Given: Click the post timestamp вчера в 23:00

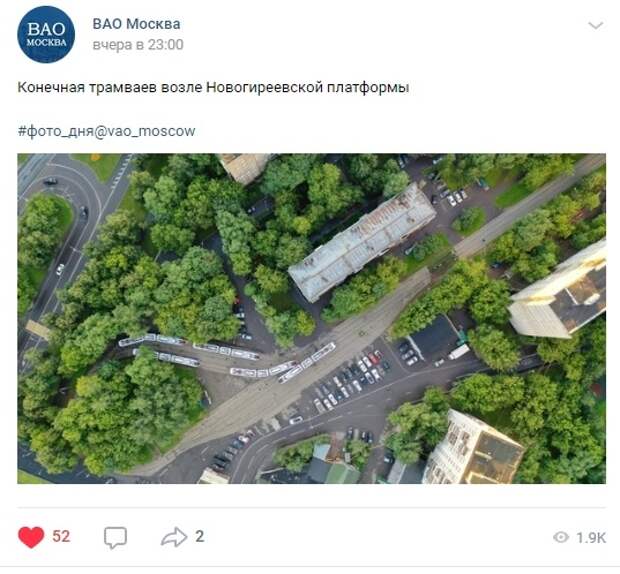Looking at the screenshot, I should tap(138, 45).
